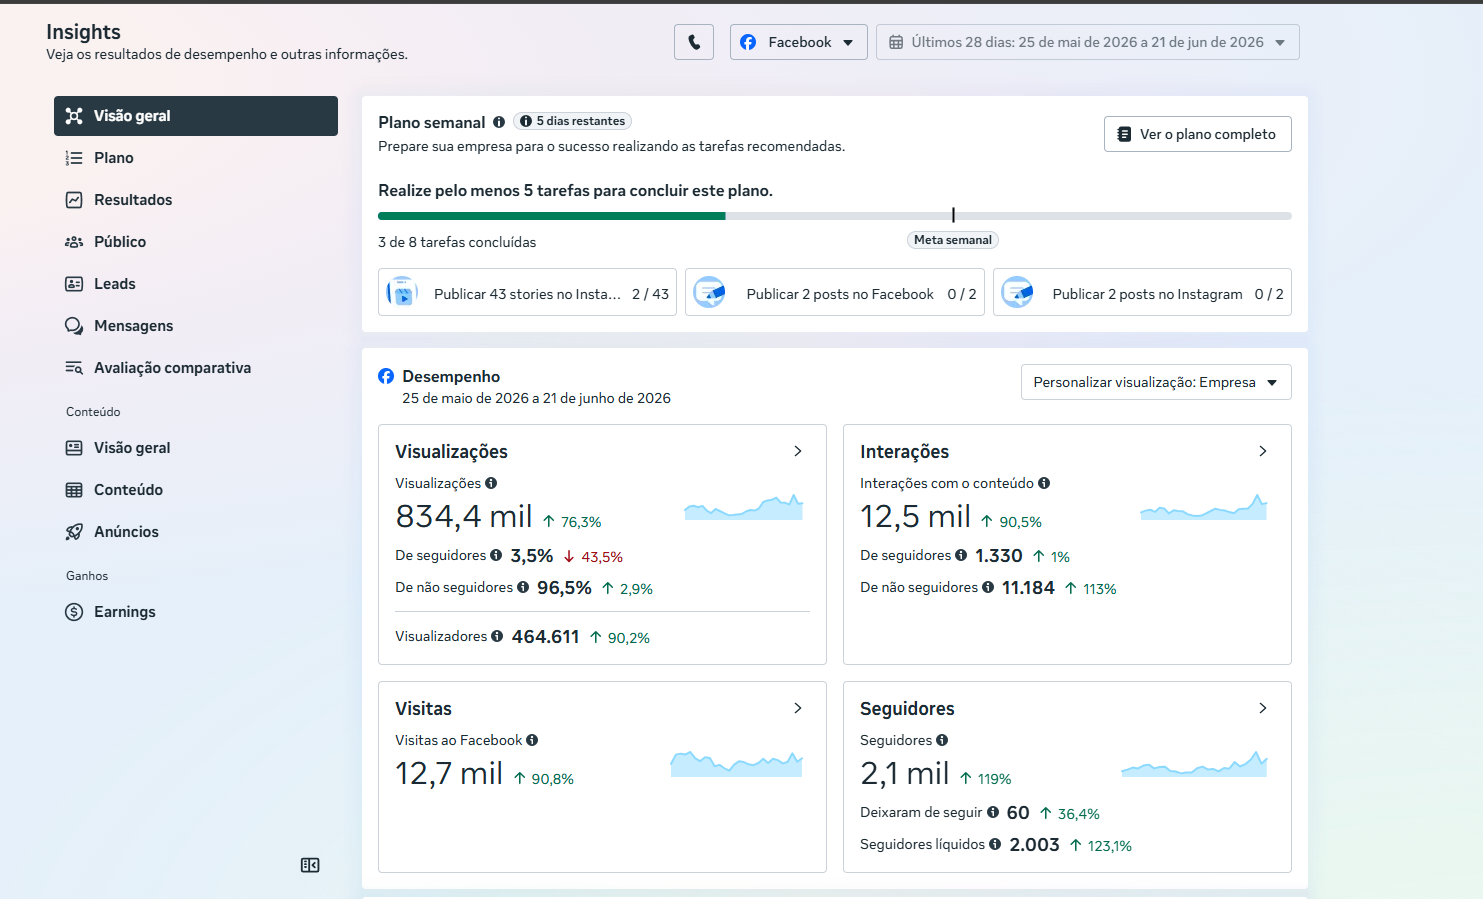Click the weekly plan progress bar
This screenshot has height=899, width=1483.
(835, 216)
